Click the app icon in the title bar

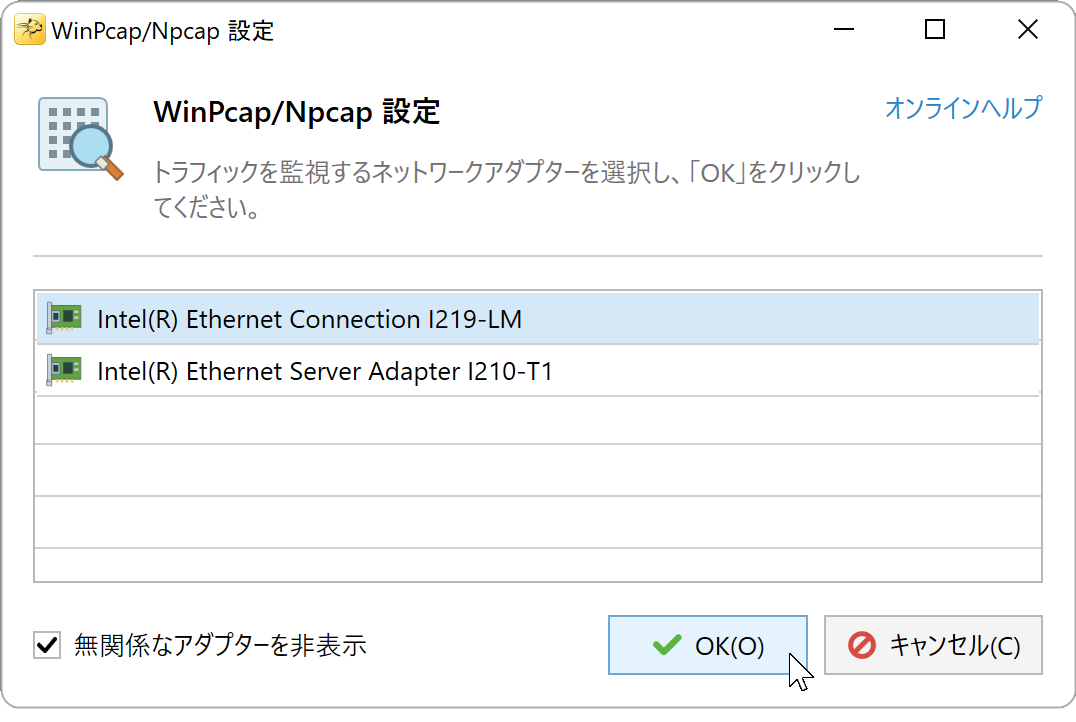click(30, 30)
